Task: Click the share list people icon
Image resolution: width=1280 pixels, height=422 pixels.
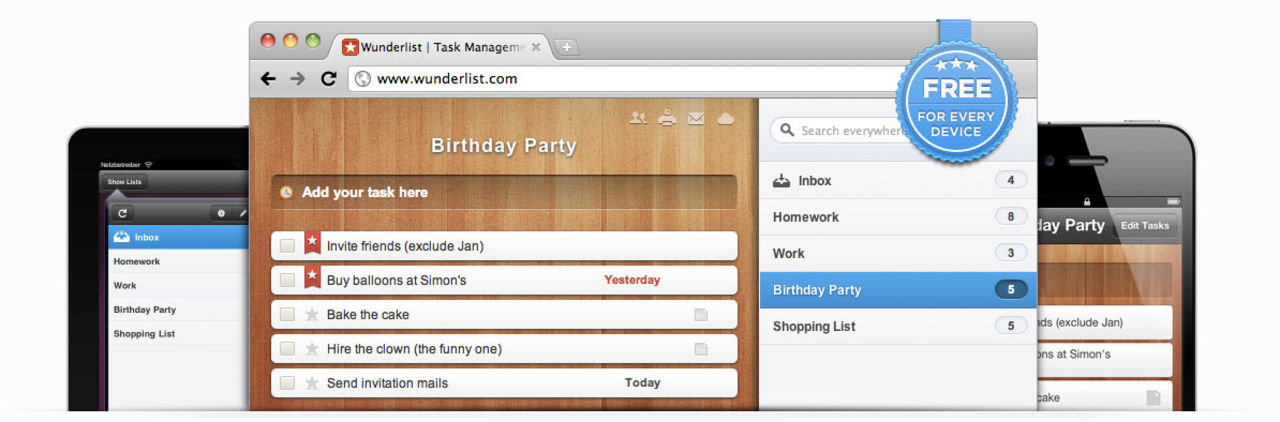Action: 638,118
